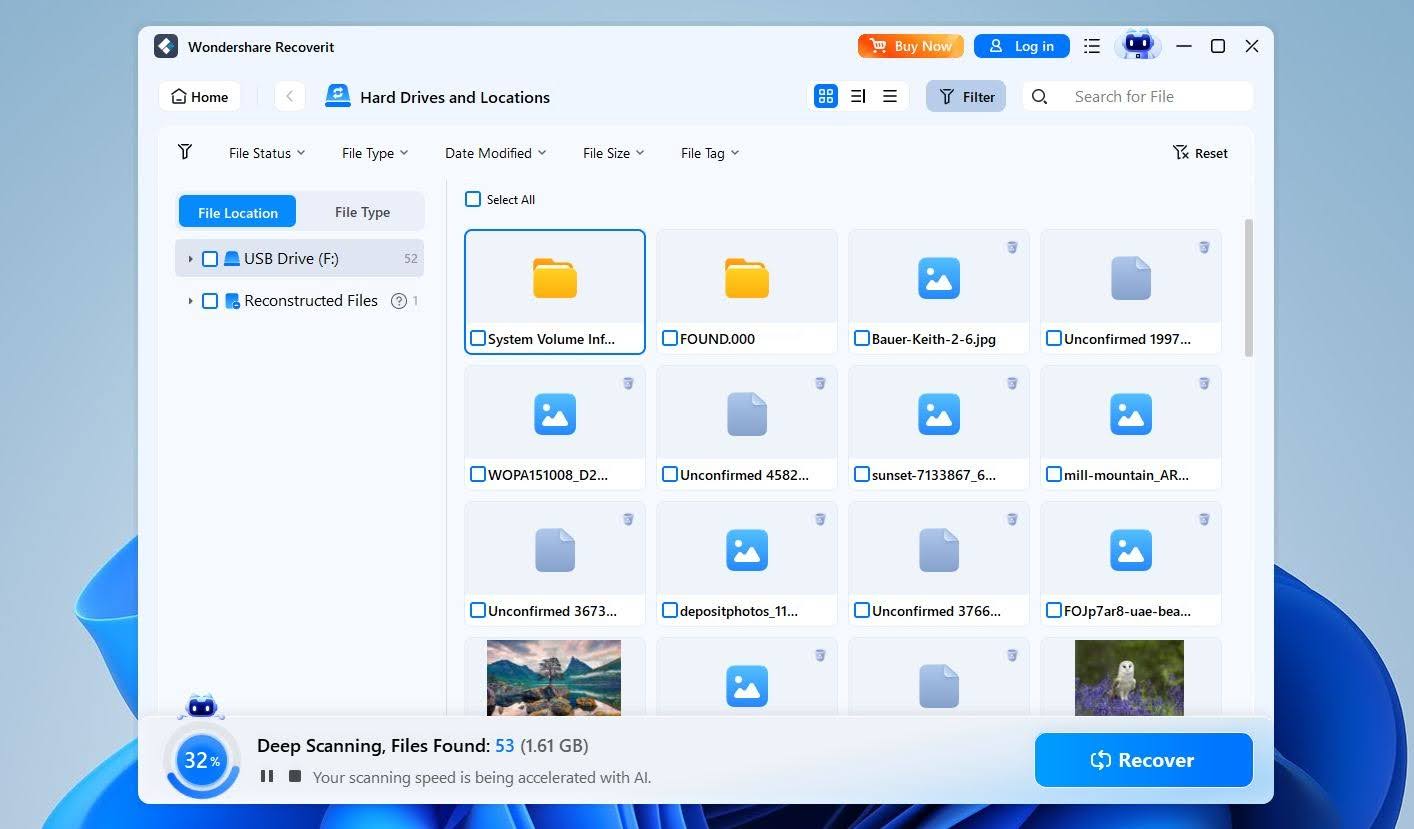
Task: Click the 32% scan progress circle
Action: pos(202,760)
